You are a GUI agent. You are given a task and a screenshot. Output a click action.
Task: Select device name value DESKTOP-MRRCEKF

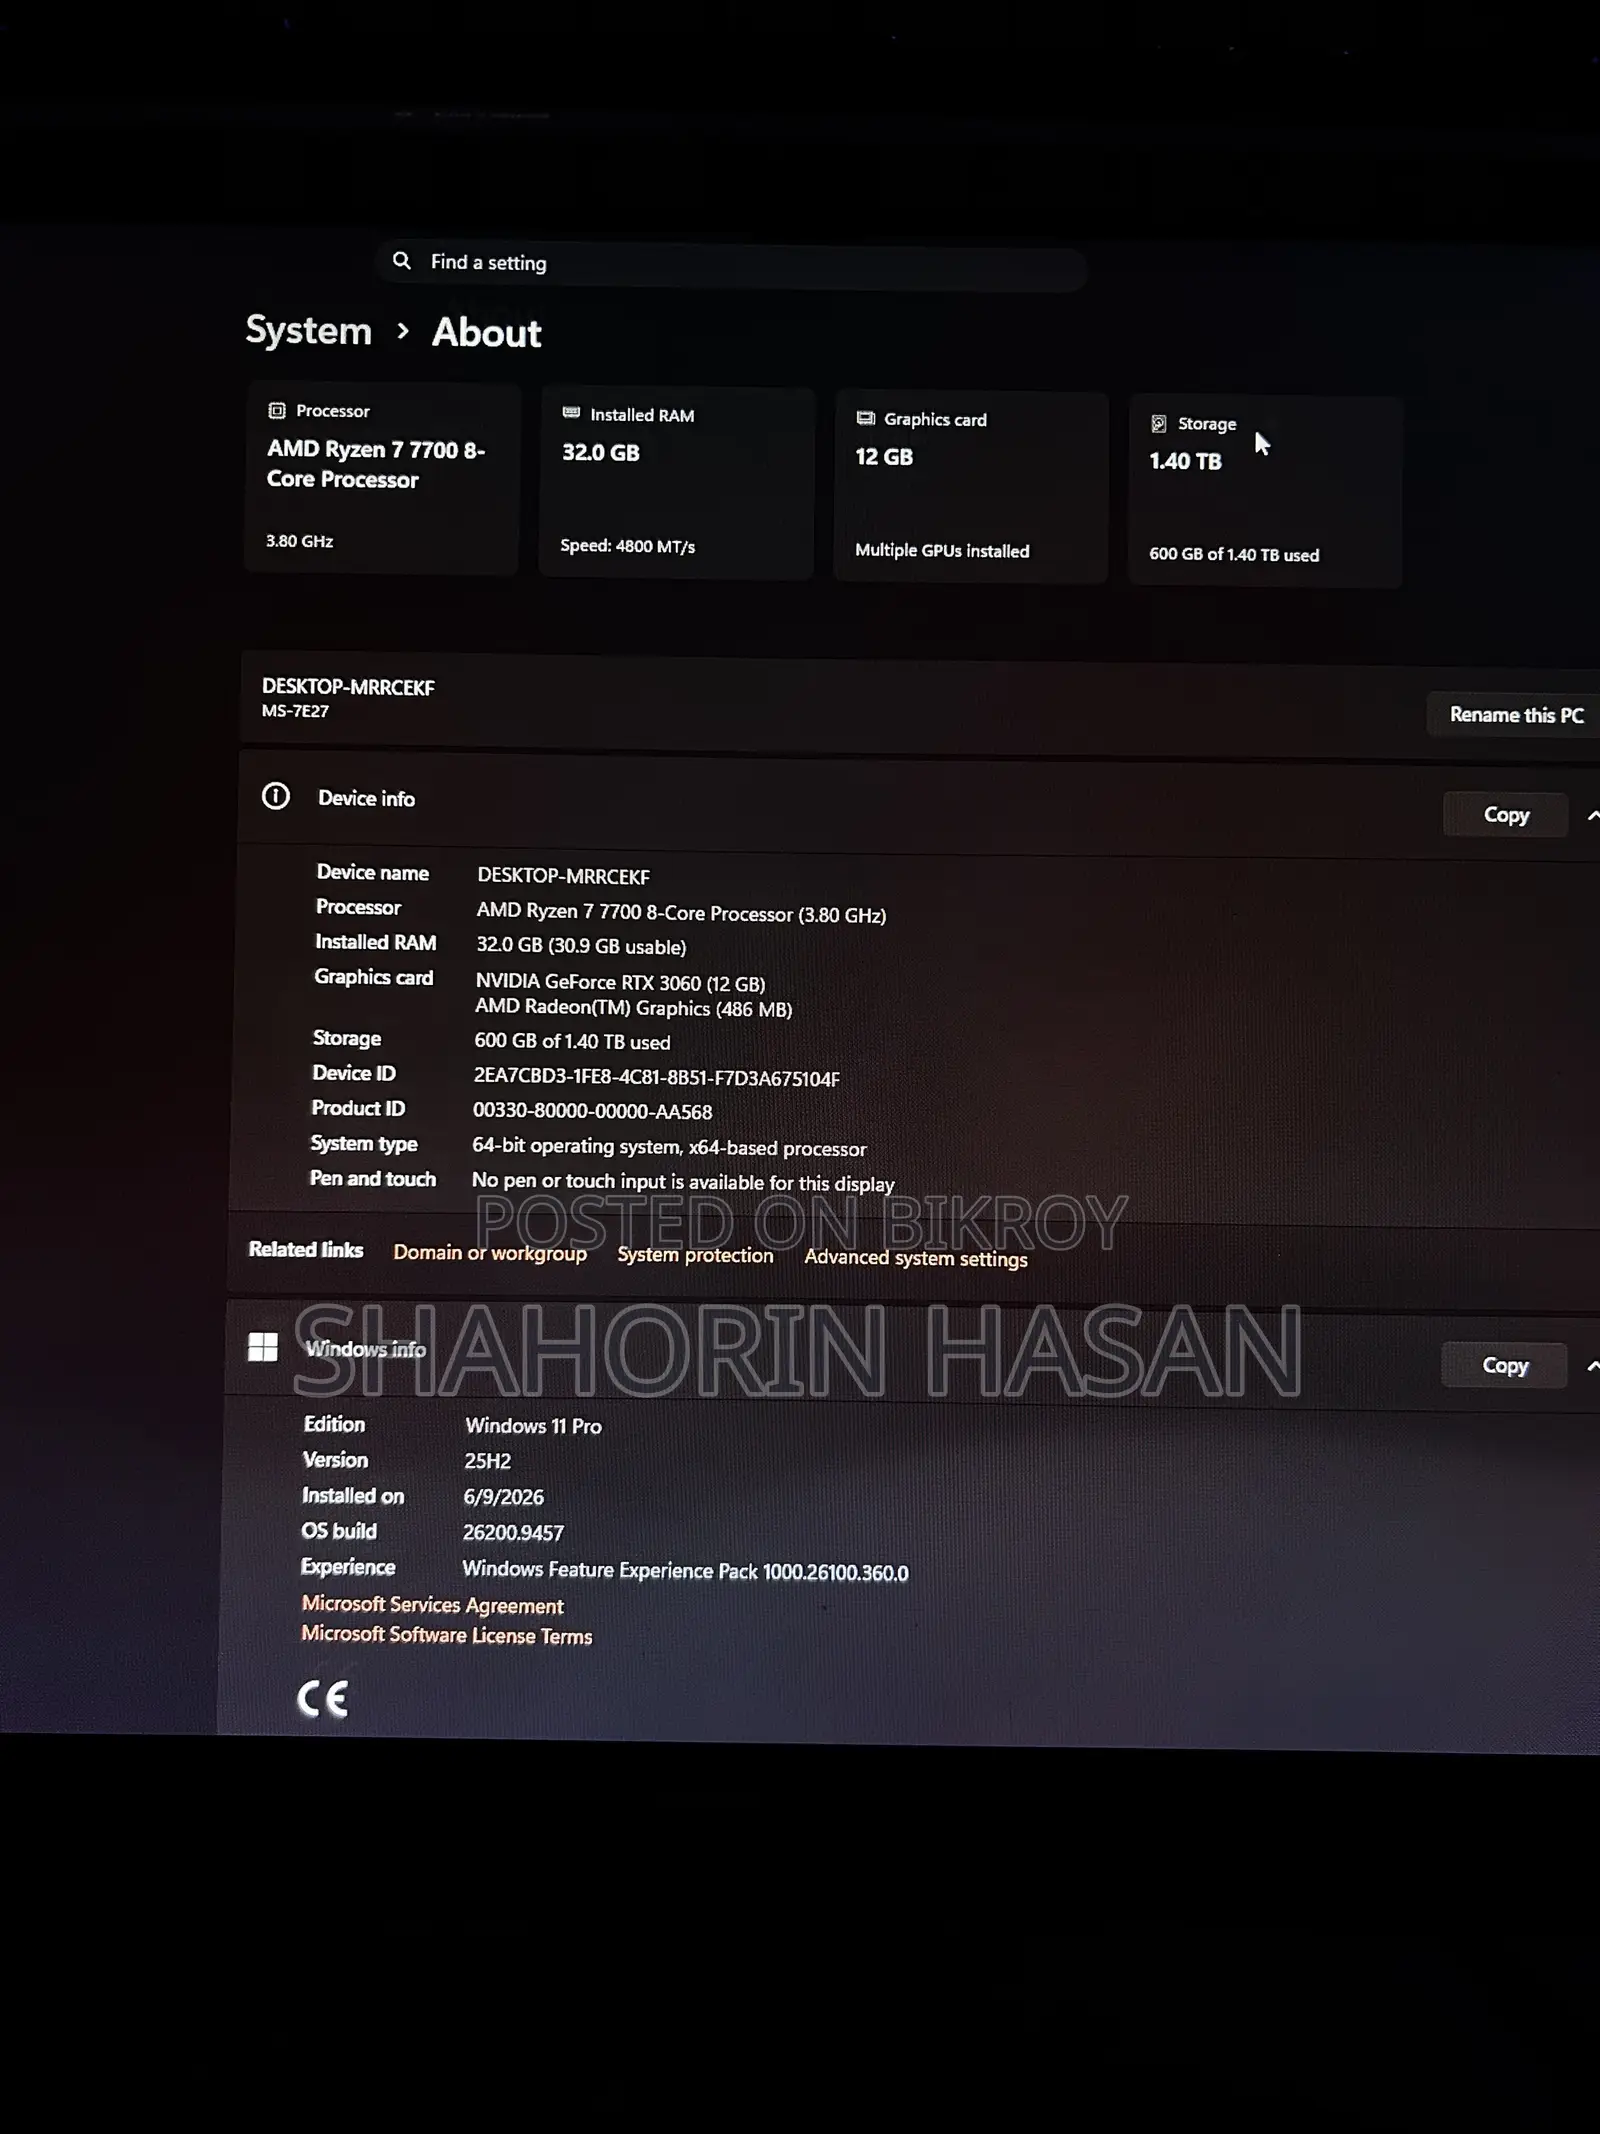563,876
